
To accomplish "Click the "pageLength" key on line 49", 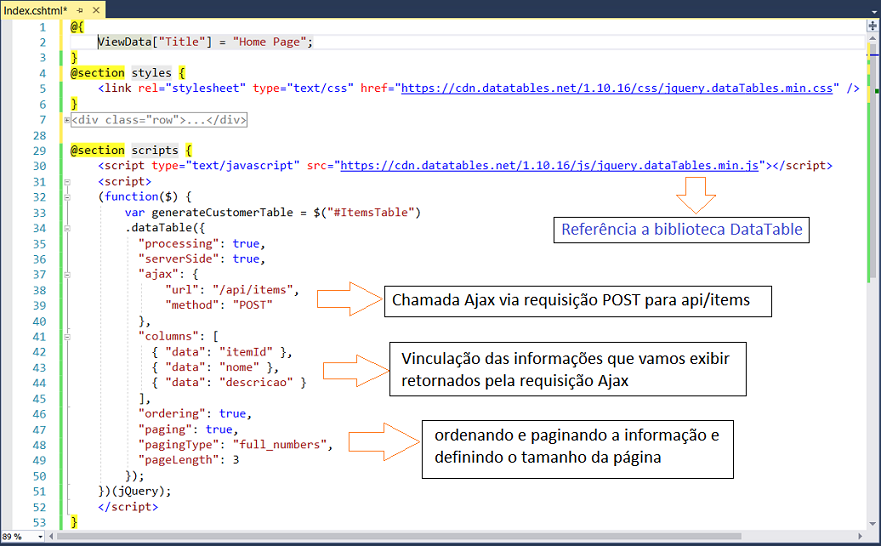I will pos(179,460).
